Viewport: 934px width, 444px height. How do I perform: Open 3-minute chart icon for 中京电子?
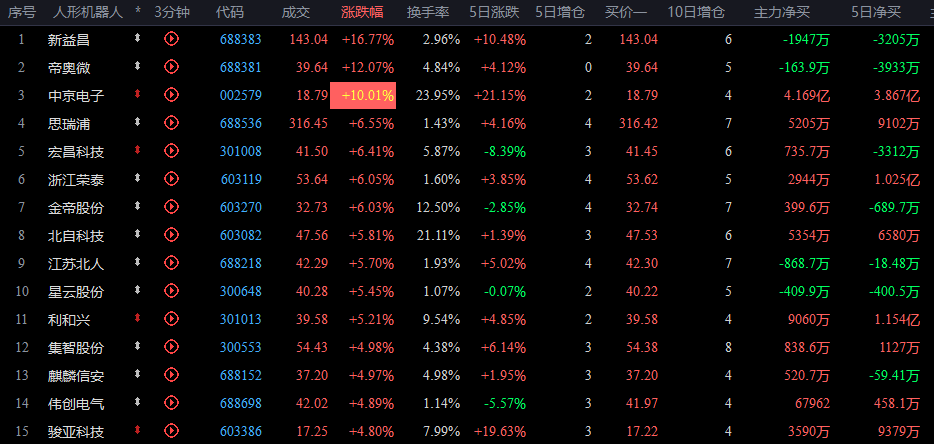172,94
